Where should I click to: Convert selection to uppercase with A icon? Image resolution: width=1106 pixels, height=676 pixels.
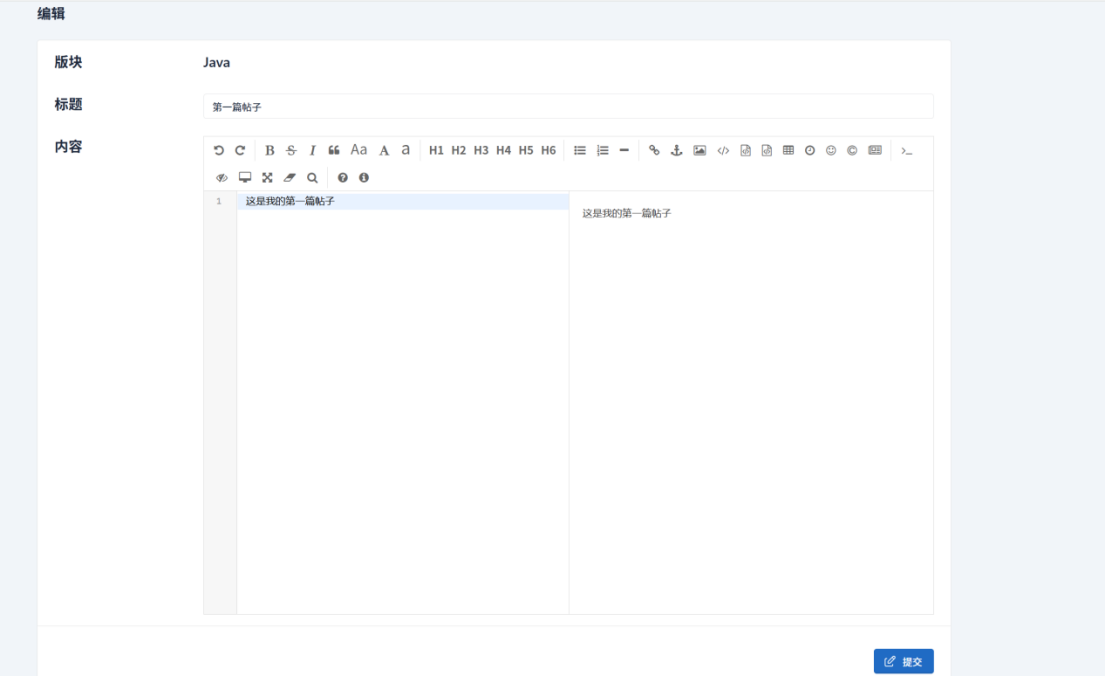[x=384, y=150]
